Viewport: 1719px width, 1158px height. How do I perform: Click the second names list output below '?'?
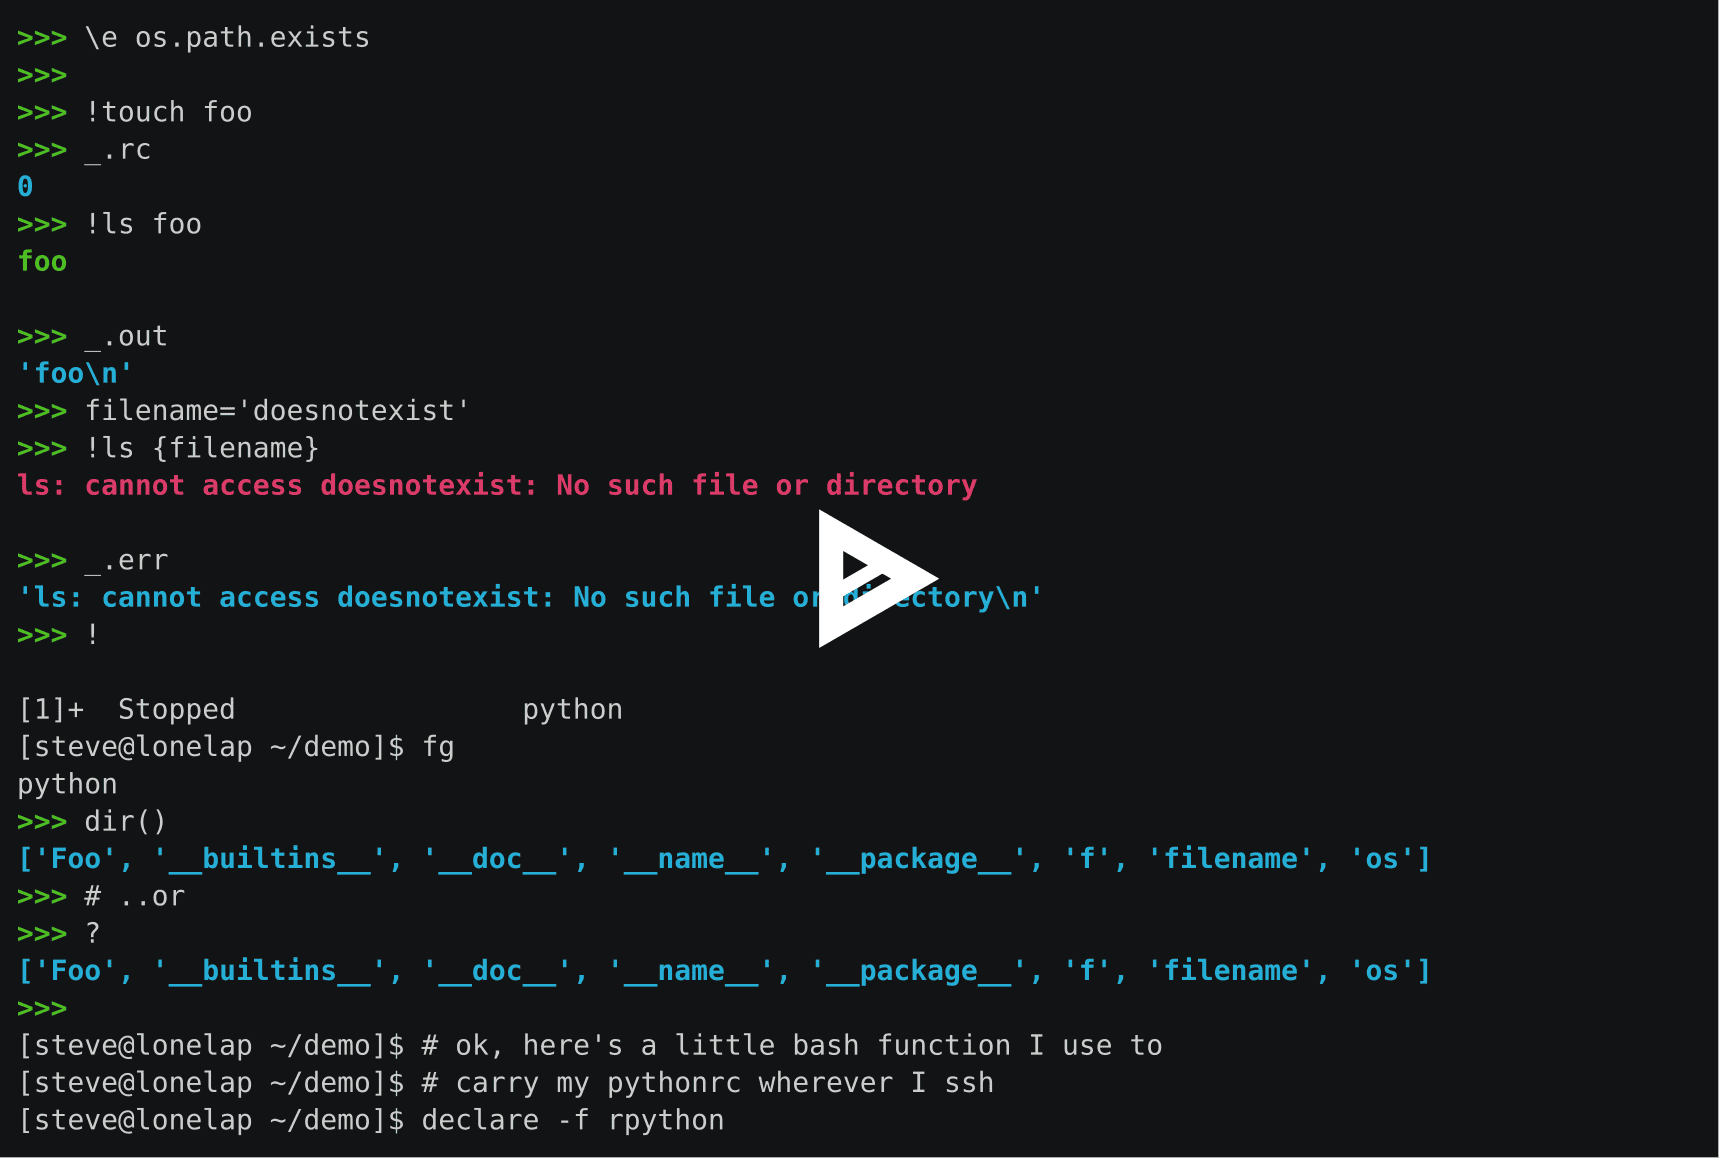725,971
